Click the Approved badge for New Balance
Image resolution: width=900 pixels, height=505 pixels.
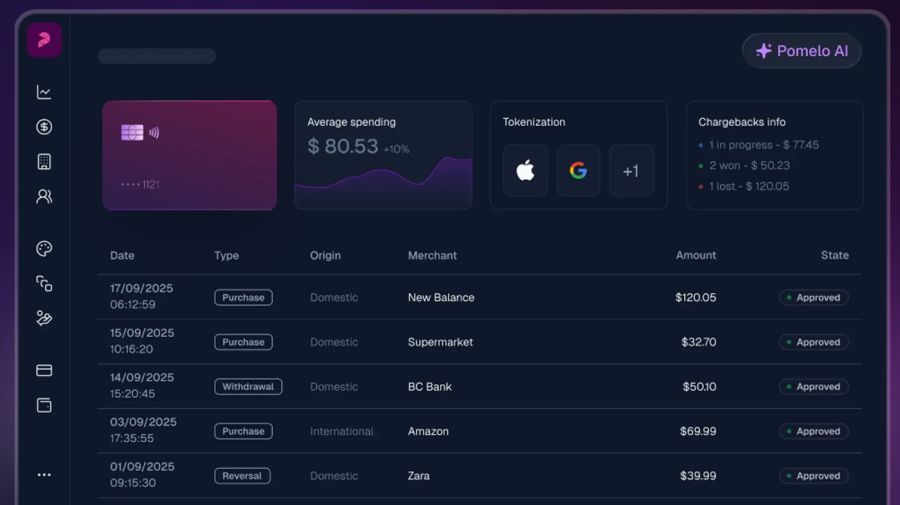pyautogui.click(x=814, y=297)
